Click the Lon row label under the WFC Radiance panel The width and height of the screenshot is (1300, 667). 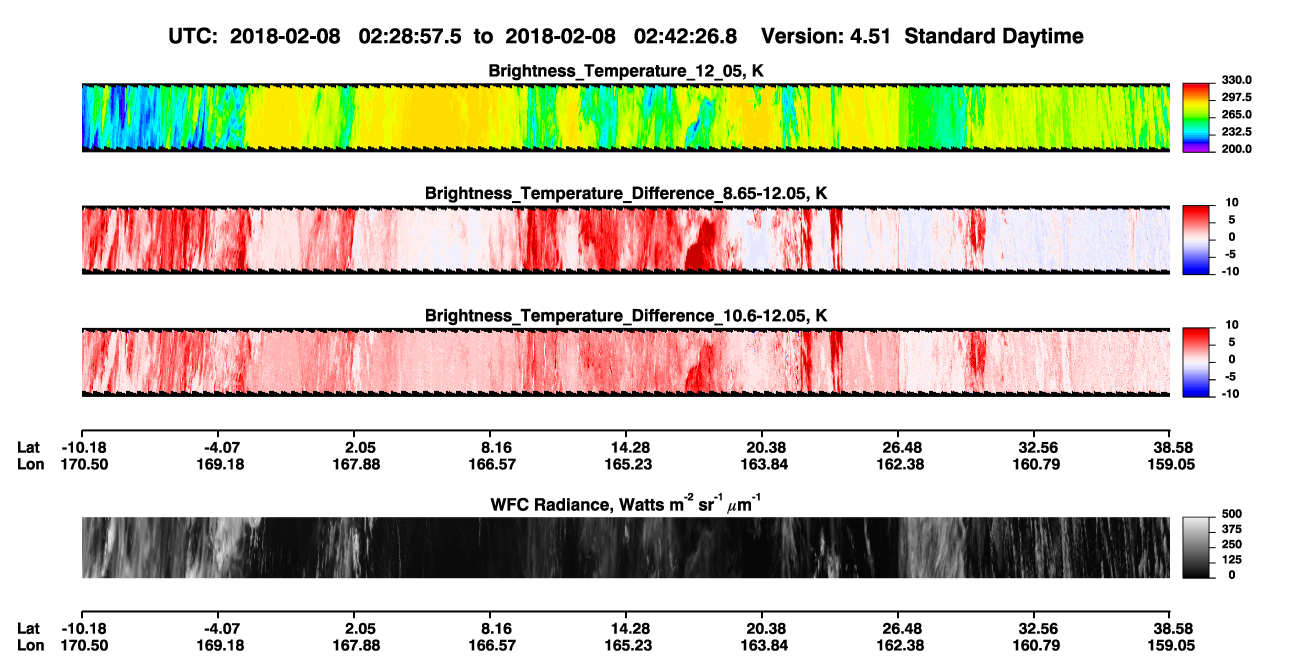tap(30, 645)
